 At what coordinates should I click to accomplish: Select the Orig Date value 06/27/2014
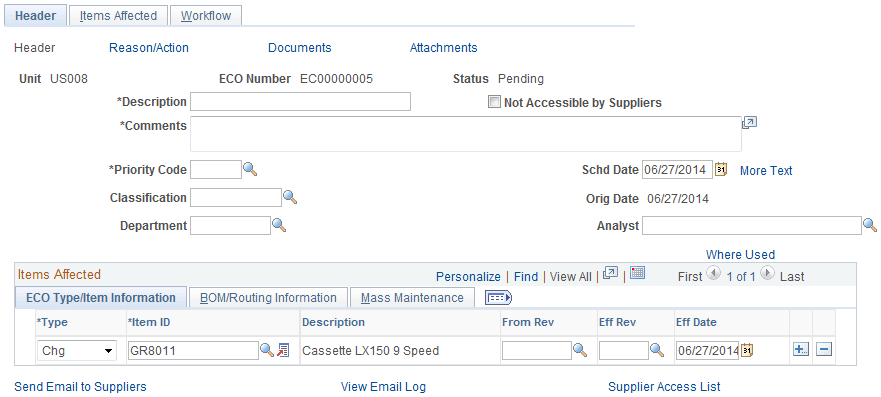point(678,199)
